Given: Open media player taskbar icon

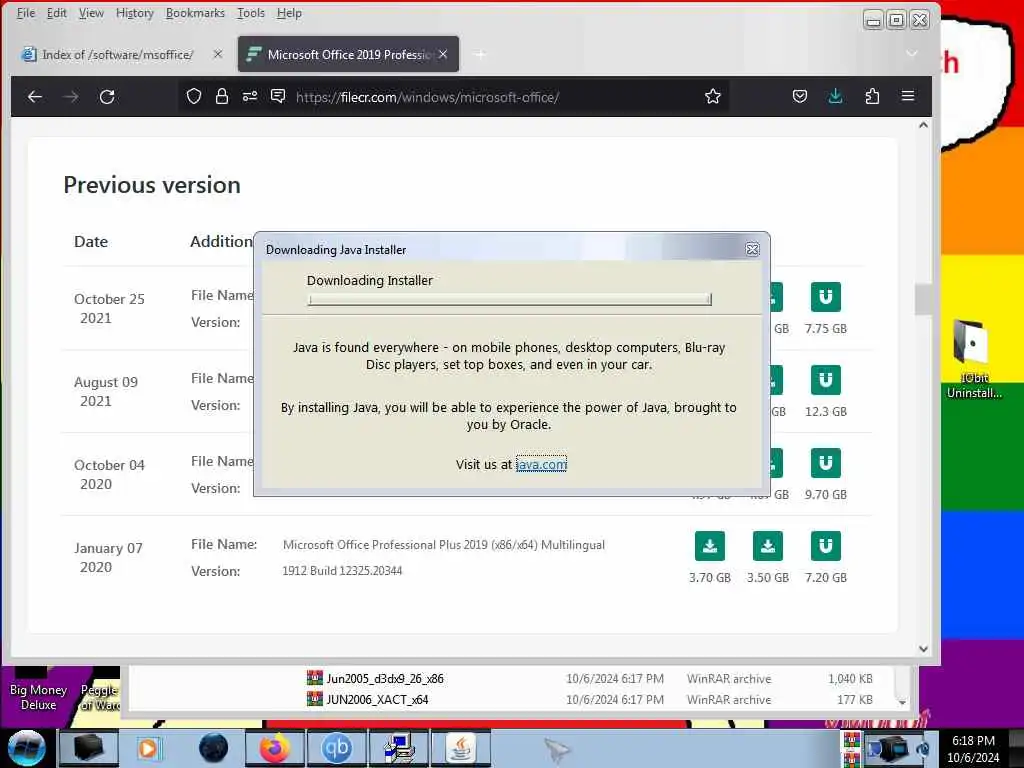Looking at the screenshot, I should (149, 748).
